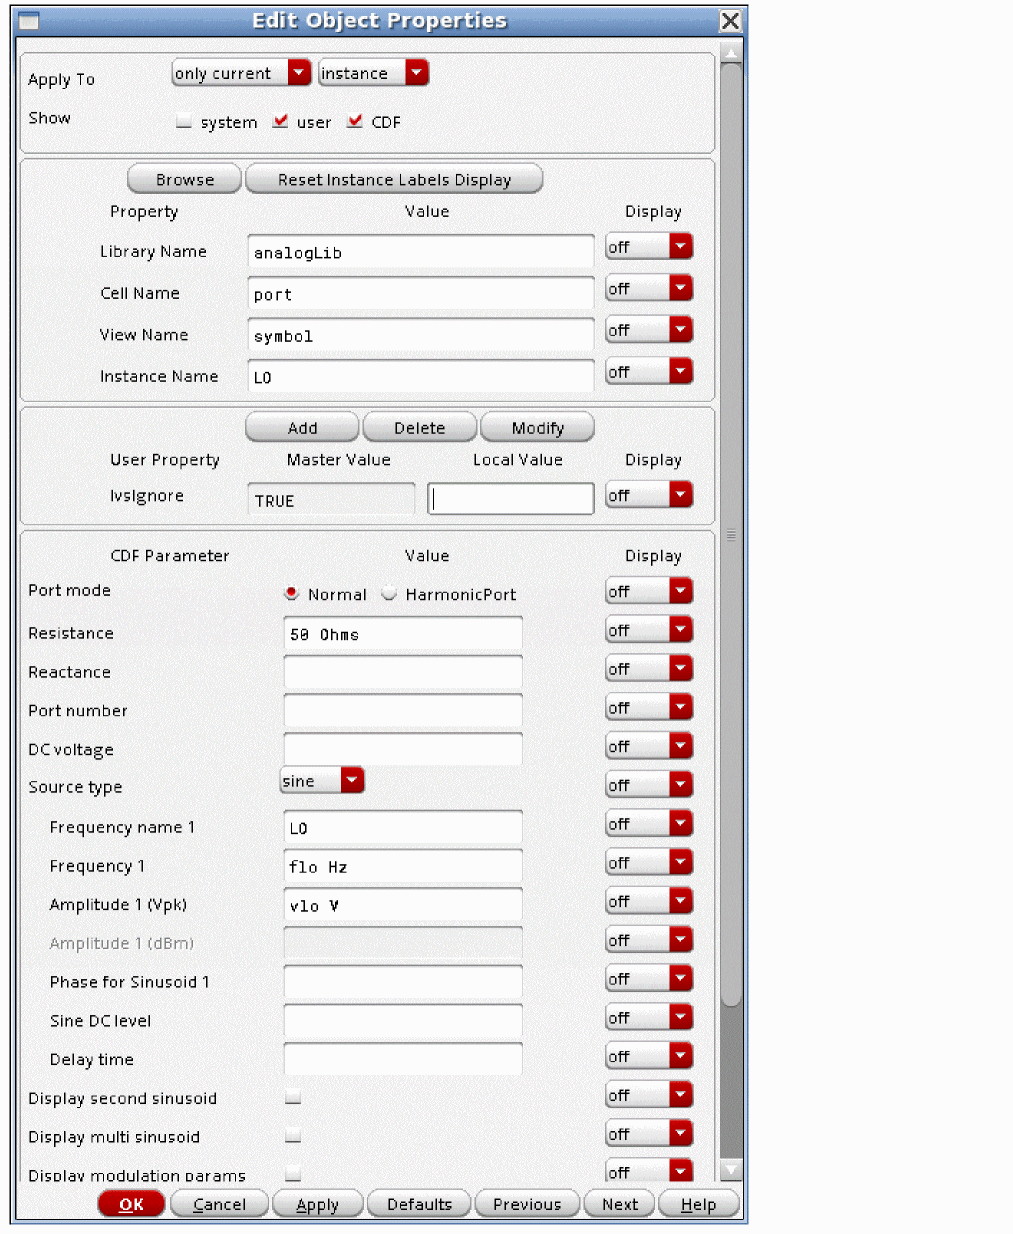Image resolution: width=1013 pixels, height=1234 pixels.
Task: Select the HarmonicPort radio button
Action: click(x=389, y=594)
